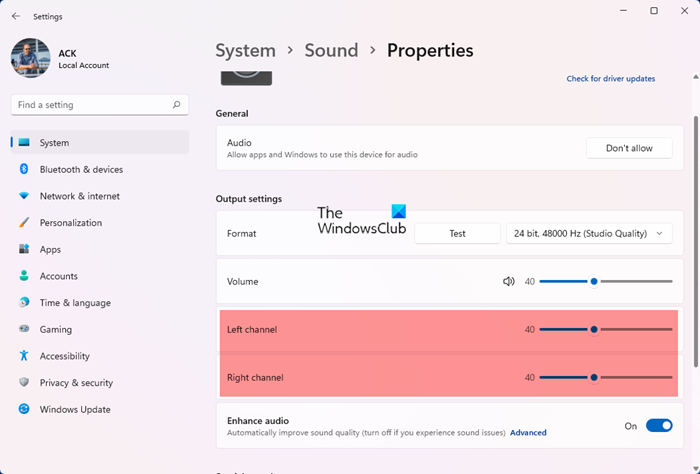
Task: Click the Personalization brush icon
Action: [24, 223]
